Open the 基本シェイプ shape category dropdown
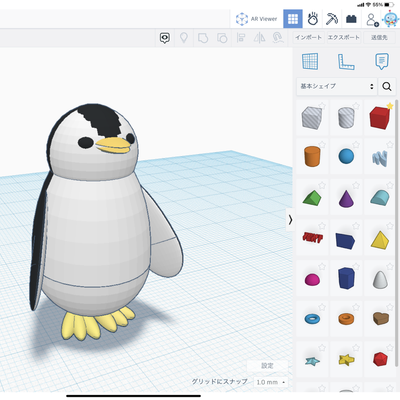 pos(337,86)
